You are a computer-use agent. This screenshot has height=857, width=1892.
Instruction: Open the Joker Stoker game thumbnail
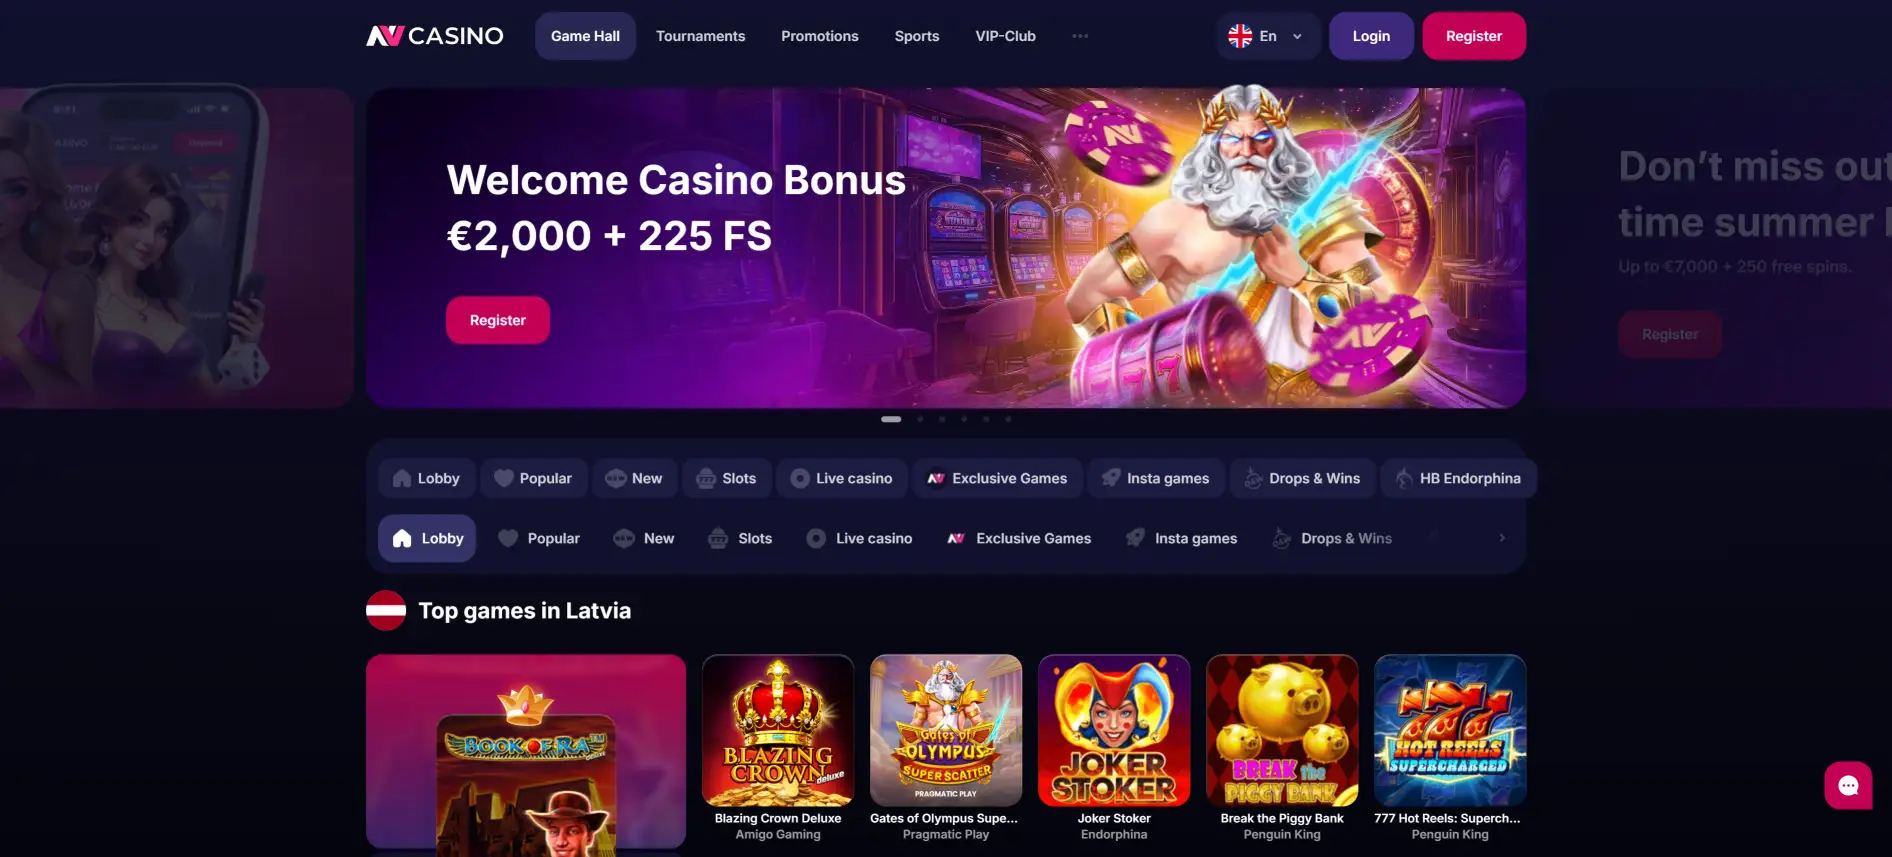click(1114, 731)
